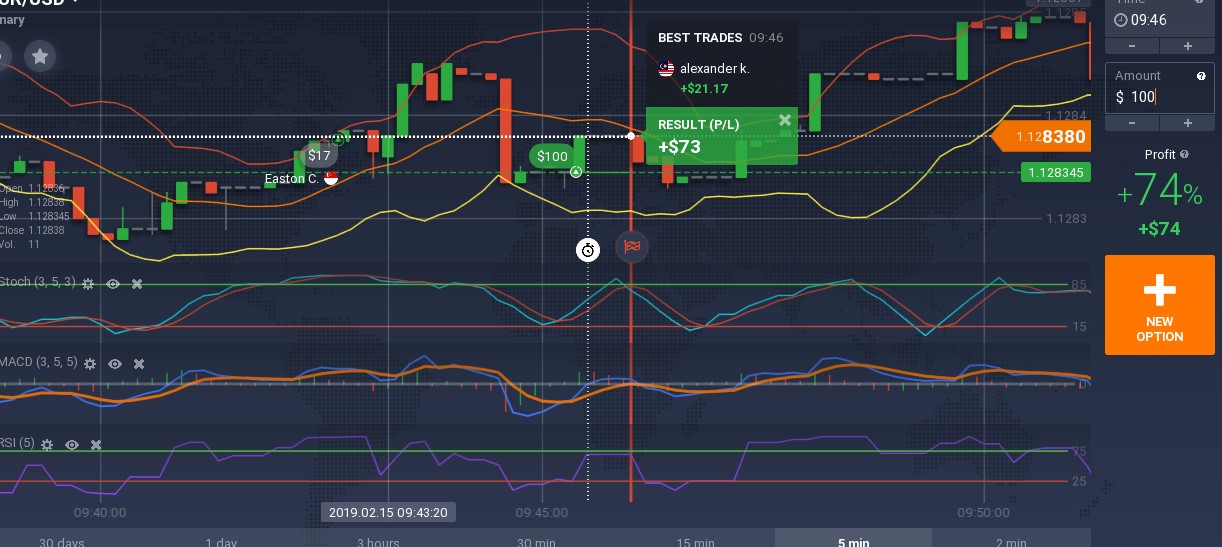Click the orange current price tag 1.128380
Image resolution: width=1222 pixels, height=547 pixels.
(1041, 137)
